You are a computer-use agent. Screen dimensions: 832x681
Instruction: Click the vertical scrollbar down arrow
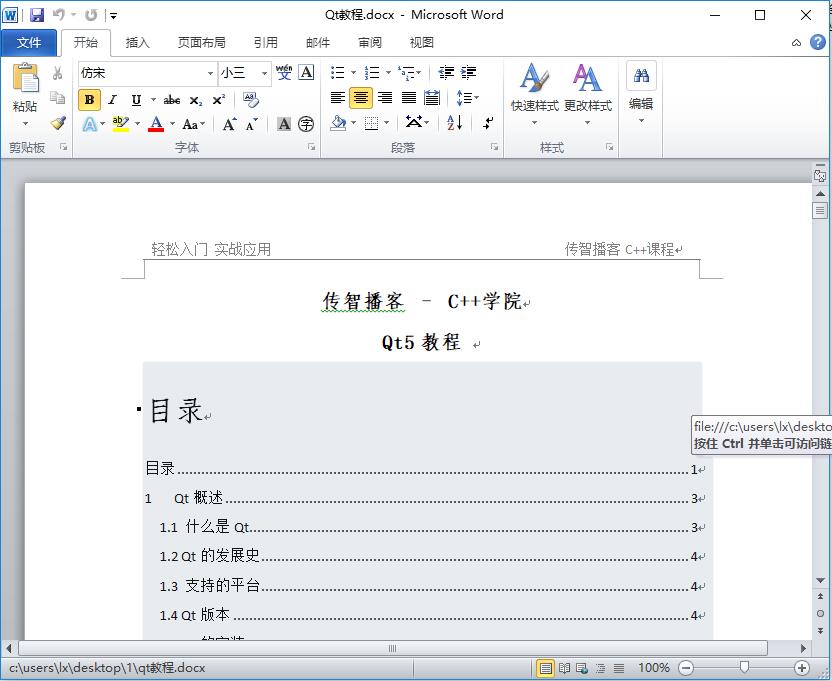click(x=820, y=581)
